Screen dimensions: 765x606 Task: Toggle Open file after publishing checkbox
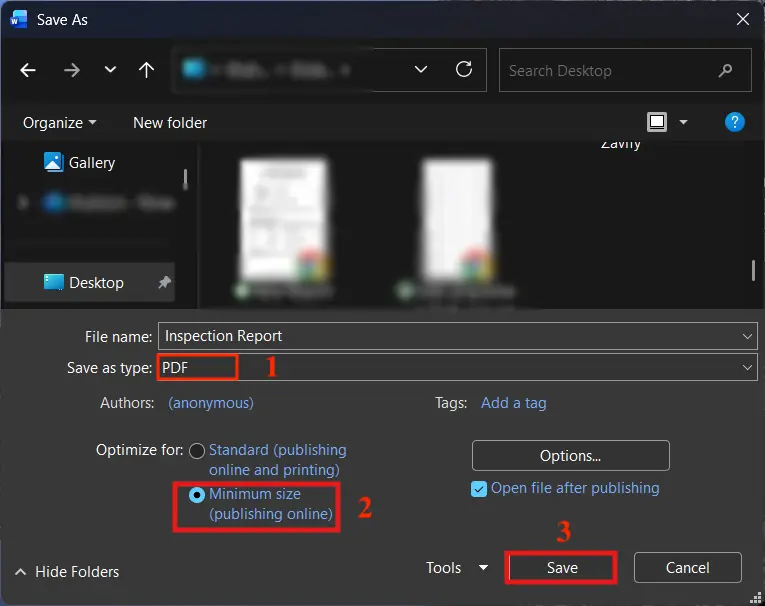pyautogui.click(x=479, y=488)
